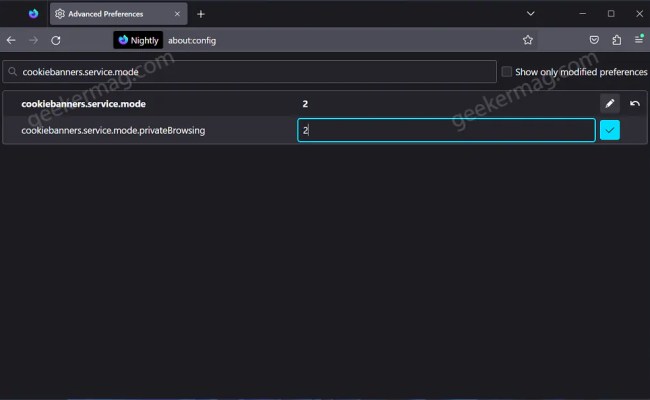650x400 pixels.
Task: Open a new tab with plus button
Action: [201, 14]
